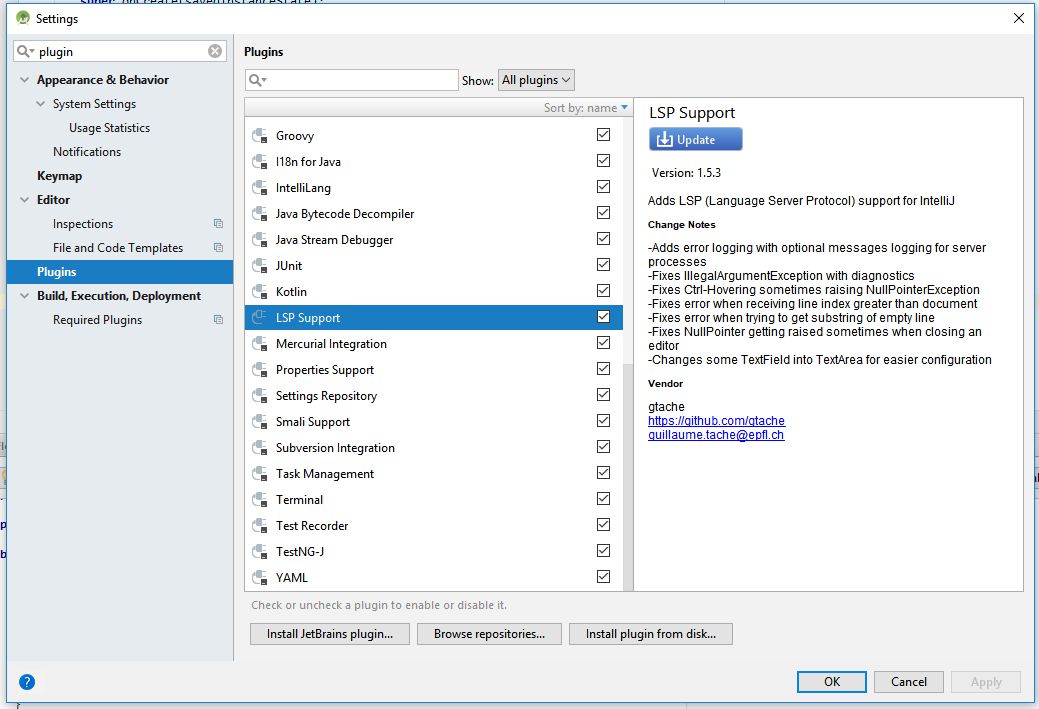
Task: Select Keymap in the settings tree
Action: (x=60, y=176)
